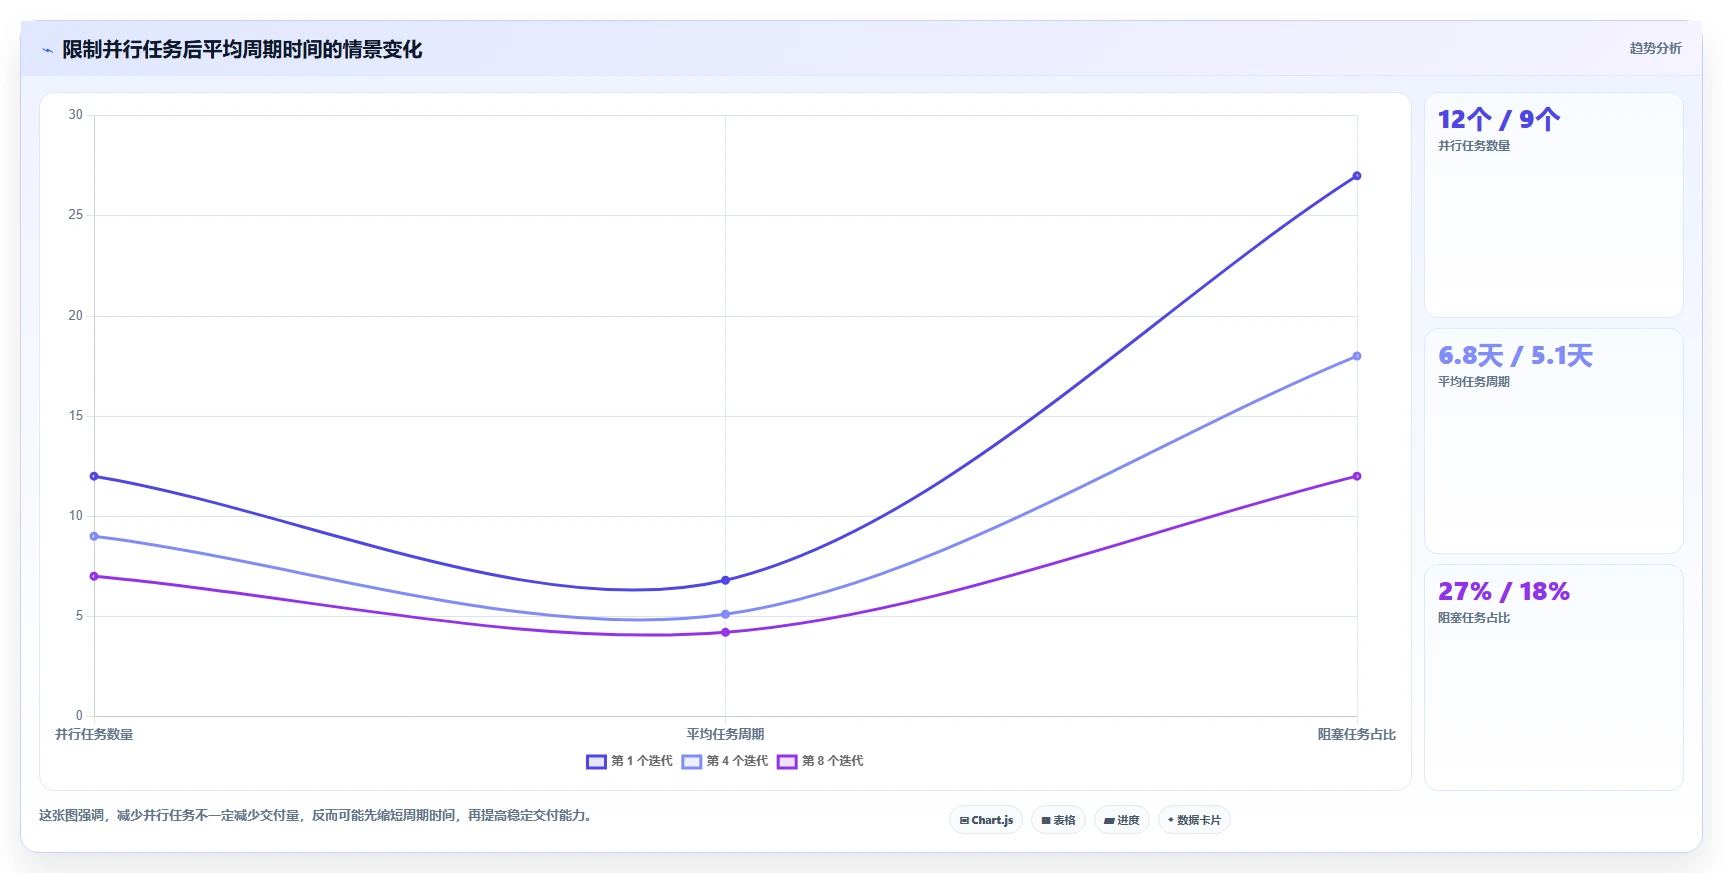Toggle the 第 4 个迭代 legend swatch
The height and width of the screenshot is (873, 1723).
tap(692, 762)
